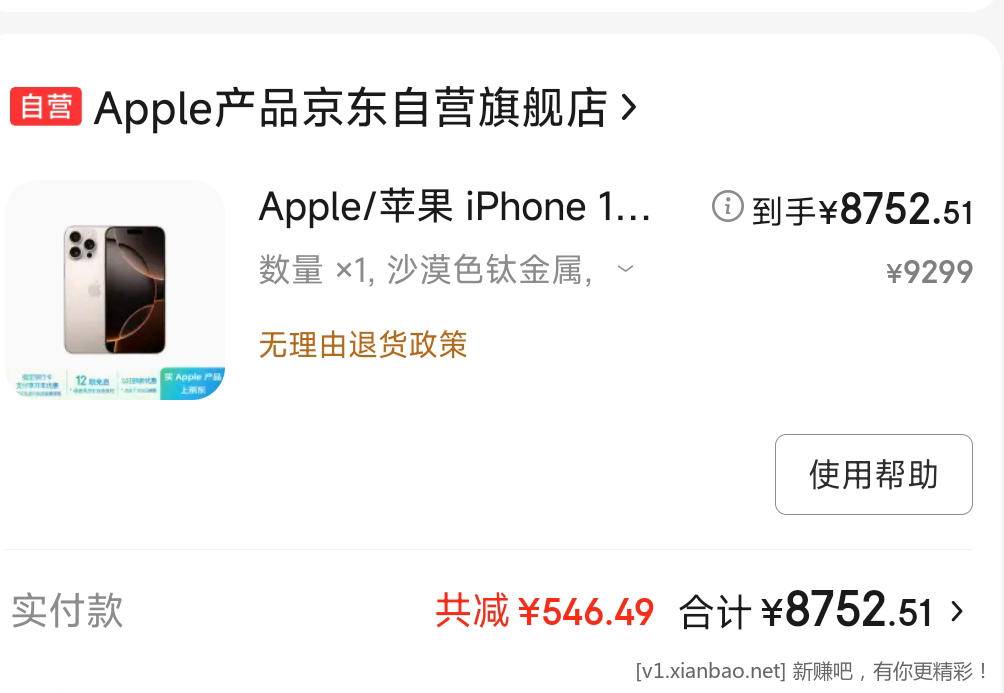Screen dimensions: 1004x693
Task: Tap the 到手¥8752.51 final price
Action: (x=862, y=209)
